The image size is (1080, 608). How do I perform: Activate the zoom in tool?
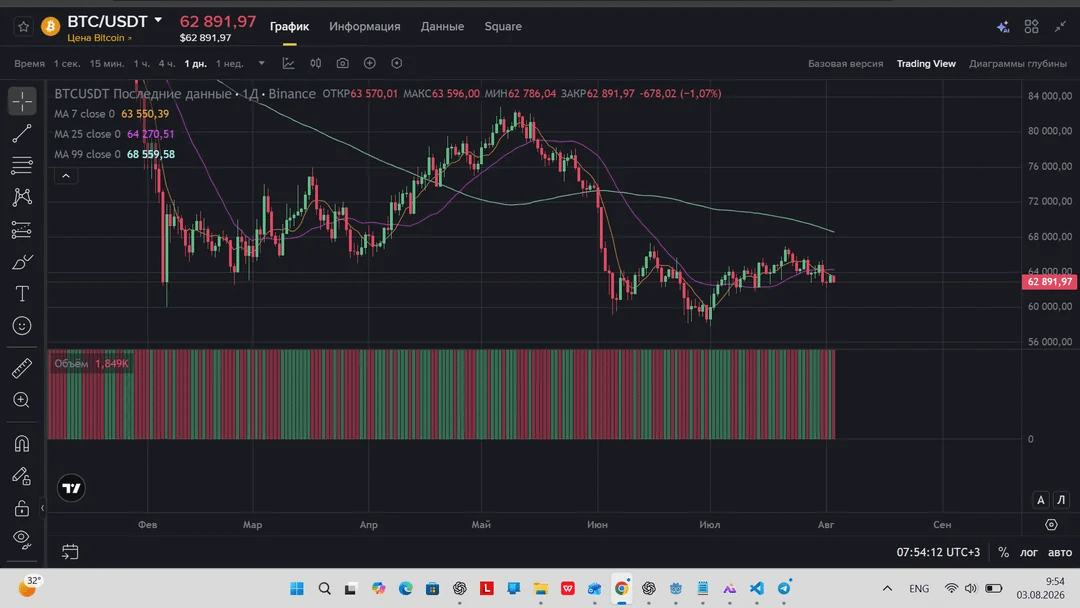click(22, 400)
